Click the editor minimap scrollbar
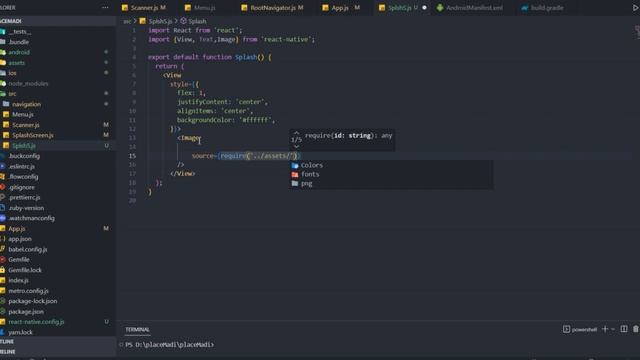Viewport: 640px width, 360px height. (637, 32)
